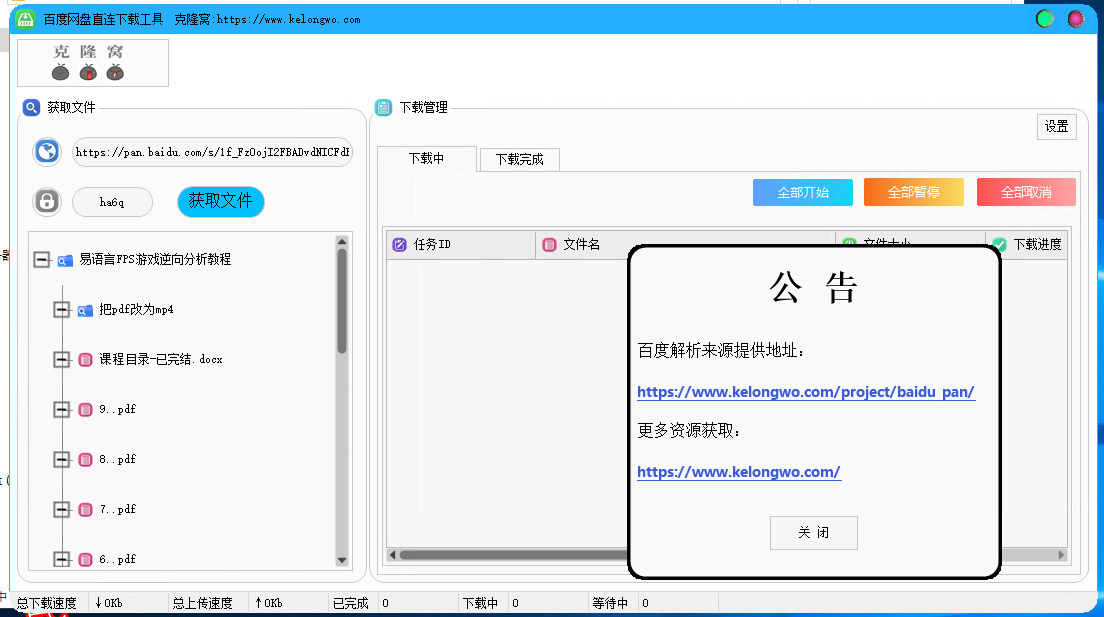
Task: Click the download list scroll-right arrow
Action: (x=1061, y=555)
